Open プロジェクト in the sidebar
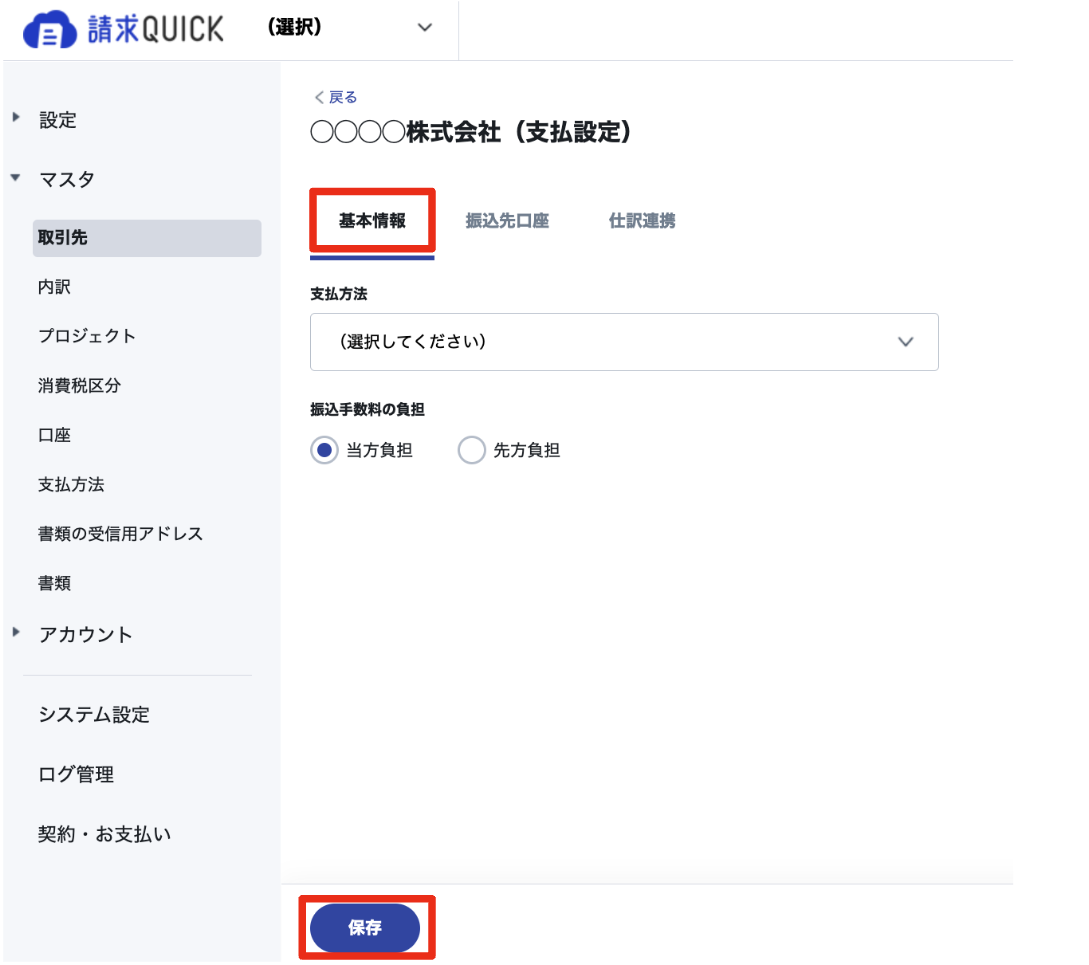Screen dimensions: 1089x965 coord(87,336)
